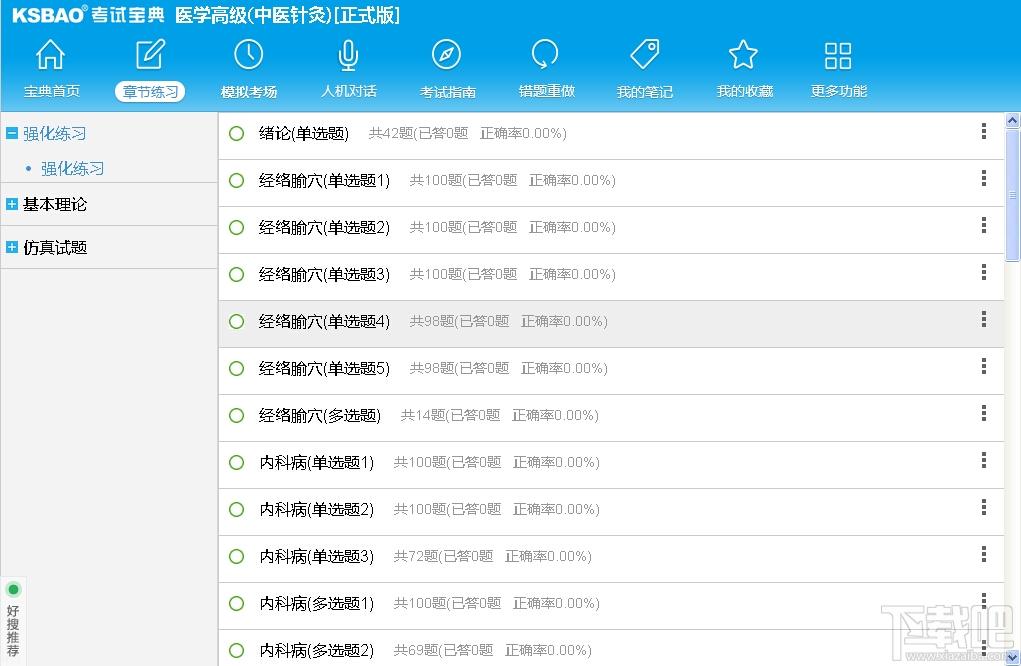Select the radio circle for 经络腧穴(单选题2)
The height and width of the screenshot is (666, 1021).
(236, 227)
